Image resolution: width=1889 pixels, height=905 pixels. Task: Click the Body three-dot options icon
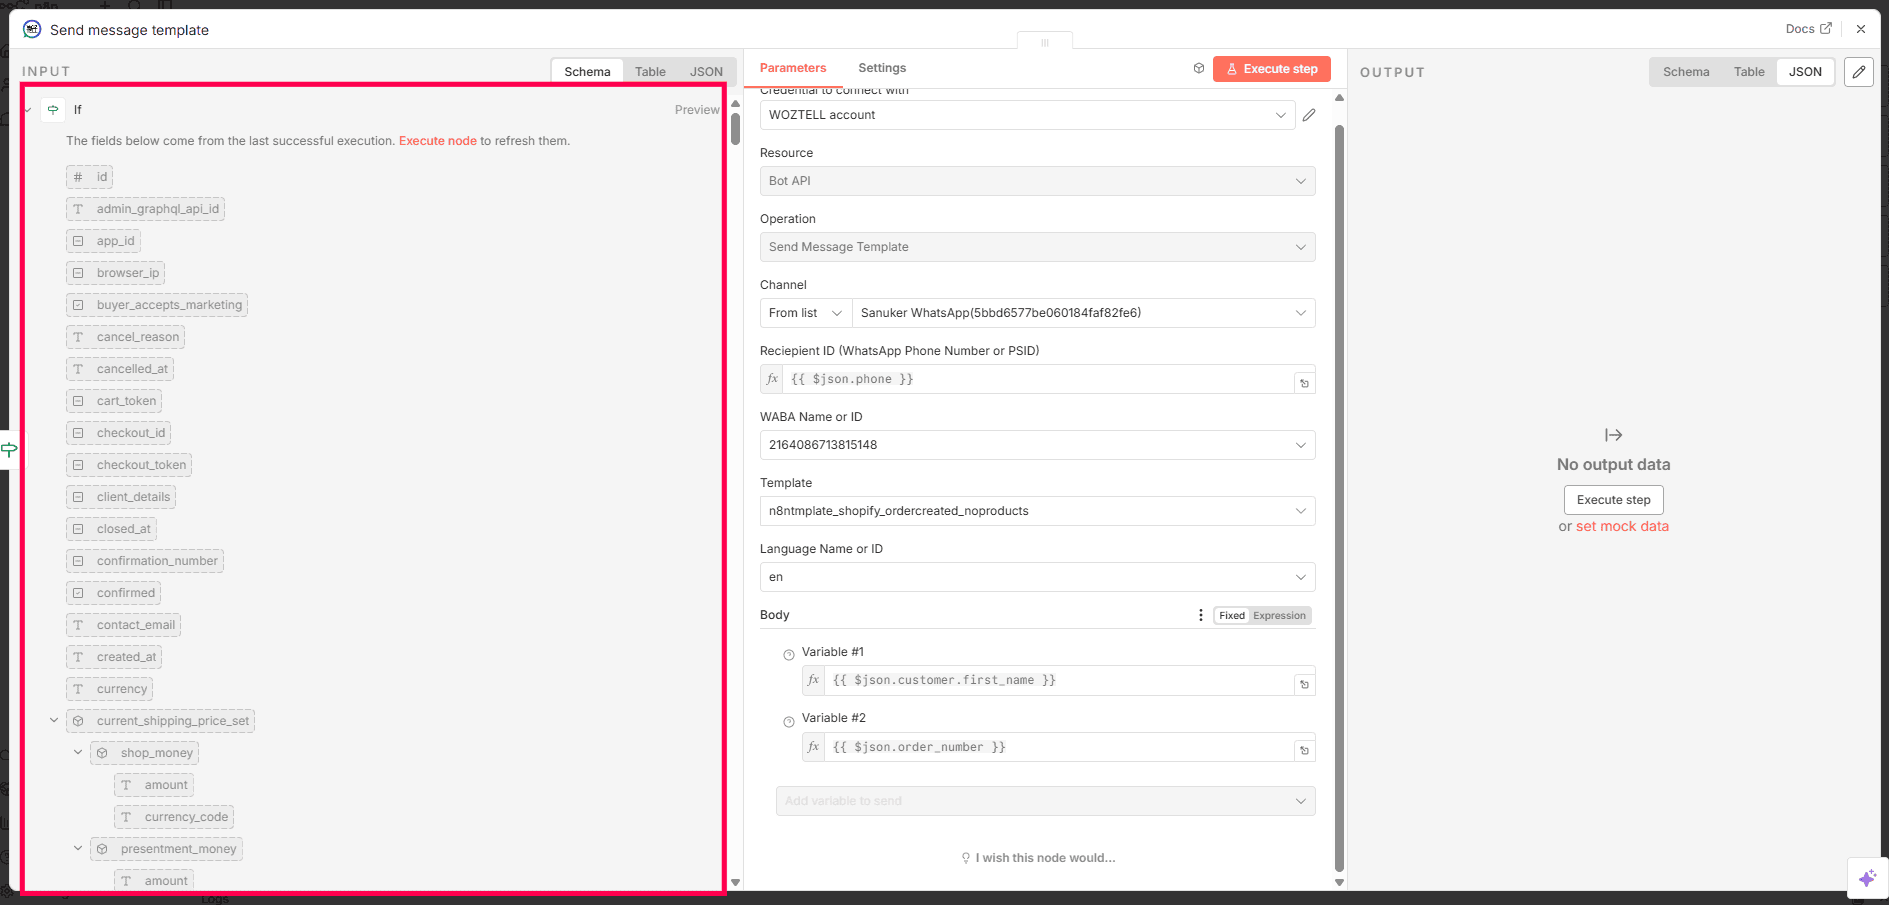click(x=1200, y=615)
